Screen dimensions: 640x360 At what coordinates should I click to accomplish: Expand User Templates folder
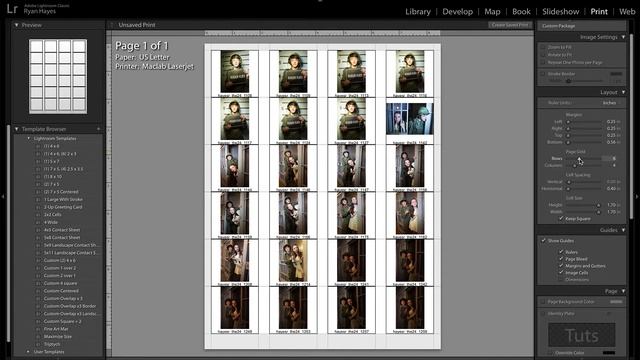click(x=28, y=352)
